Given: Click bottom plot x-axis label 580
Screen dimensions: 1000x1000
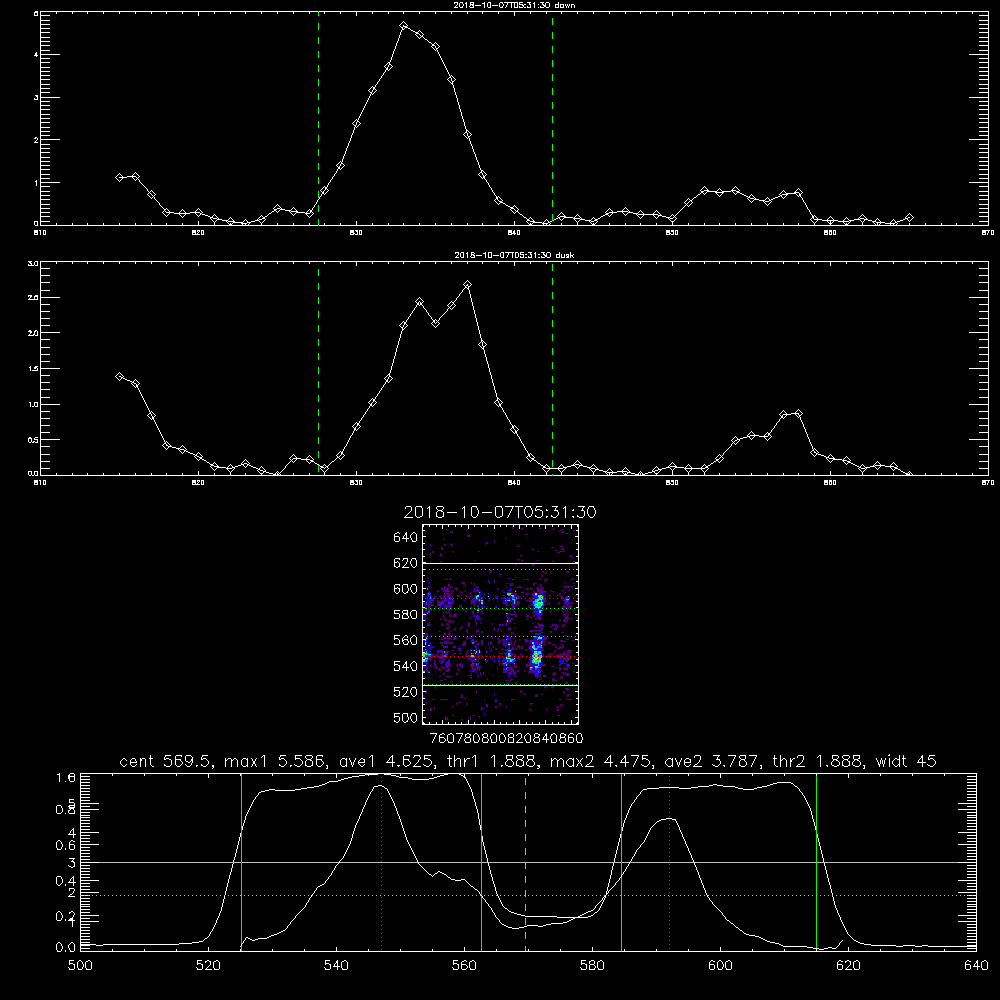Looking at the screenshot, I should tap(592, 966).
